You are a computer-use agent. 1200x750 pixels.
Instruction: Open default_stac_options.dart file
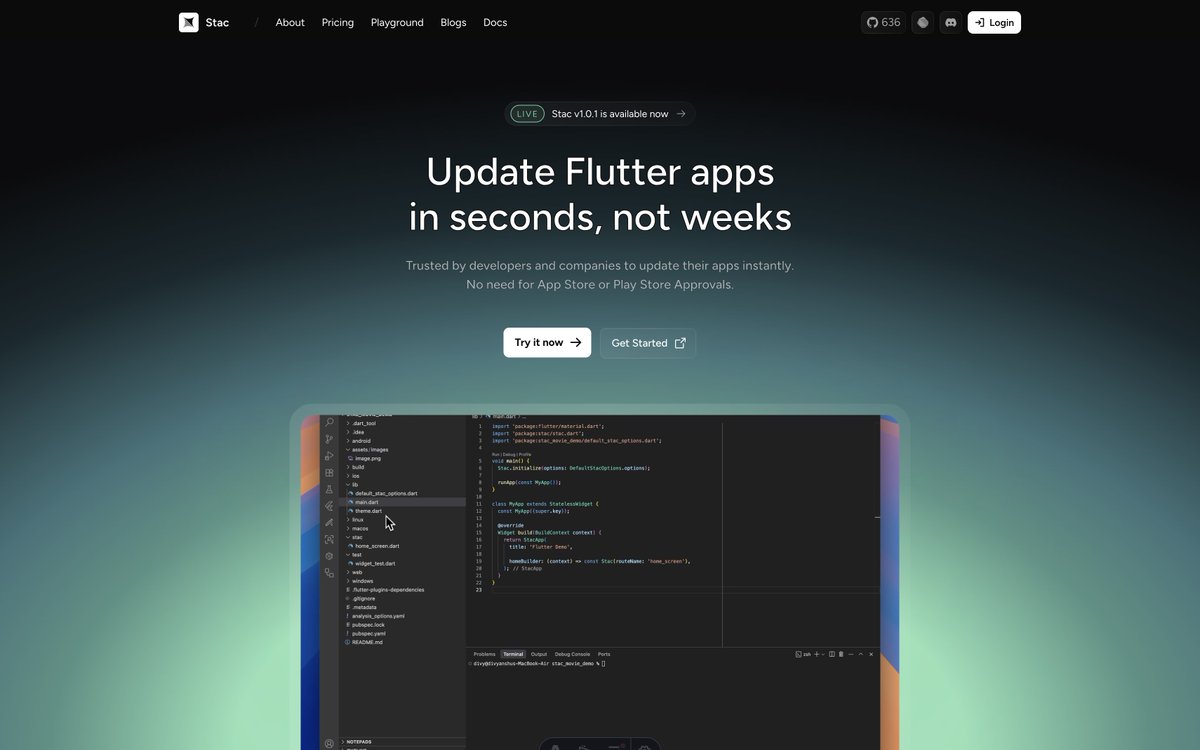(x=383, y=493)
